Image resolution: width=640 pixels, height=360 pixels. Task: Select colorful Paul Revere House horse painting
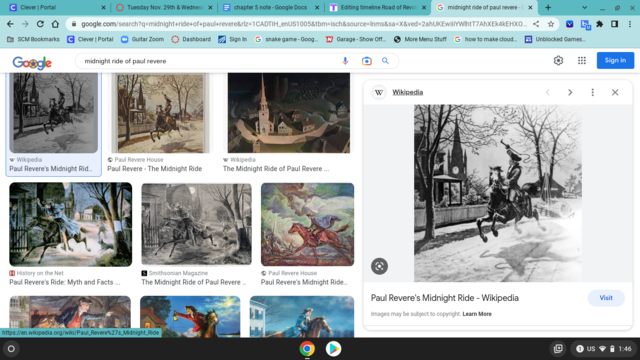307,224
